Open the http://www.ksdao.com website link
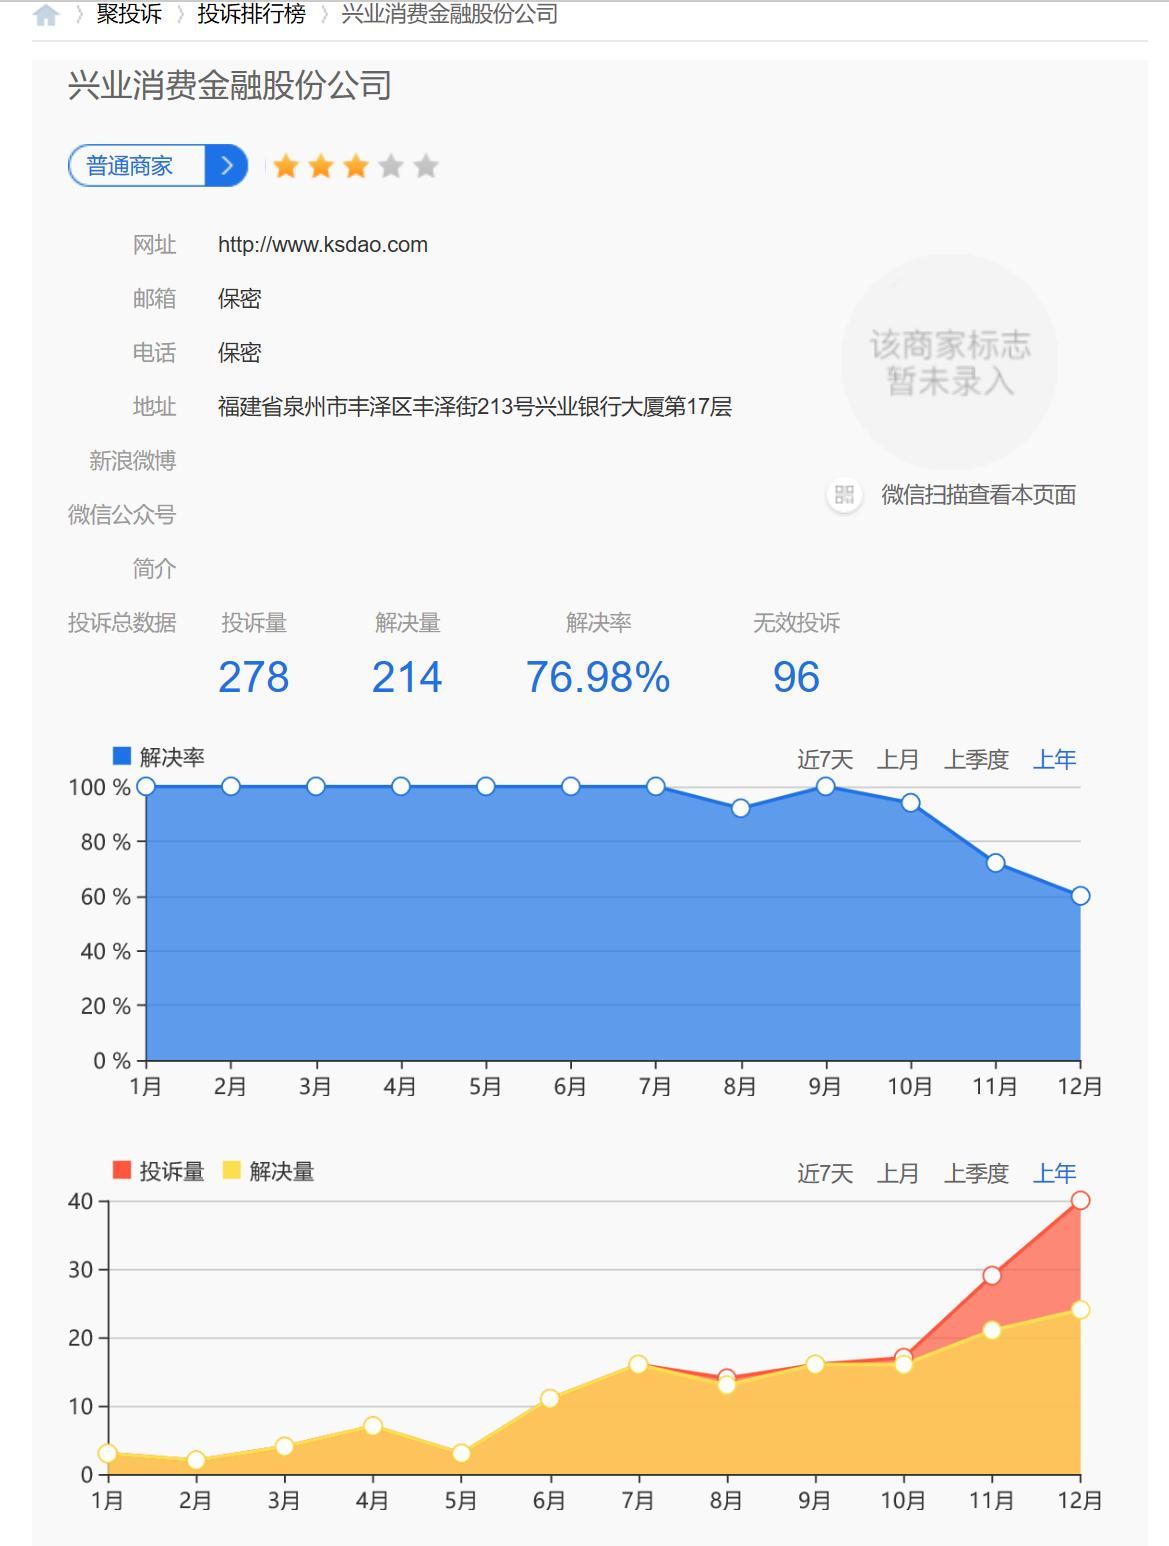 (x=323, y=245)
